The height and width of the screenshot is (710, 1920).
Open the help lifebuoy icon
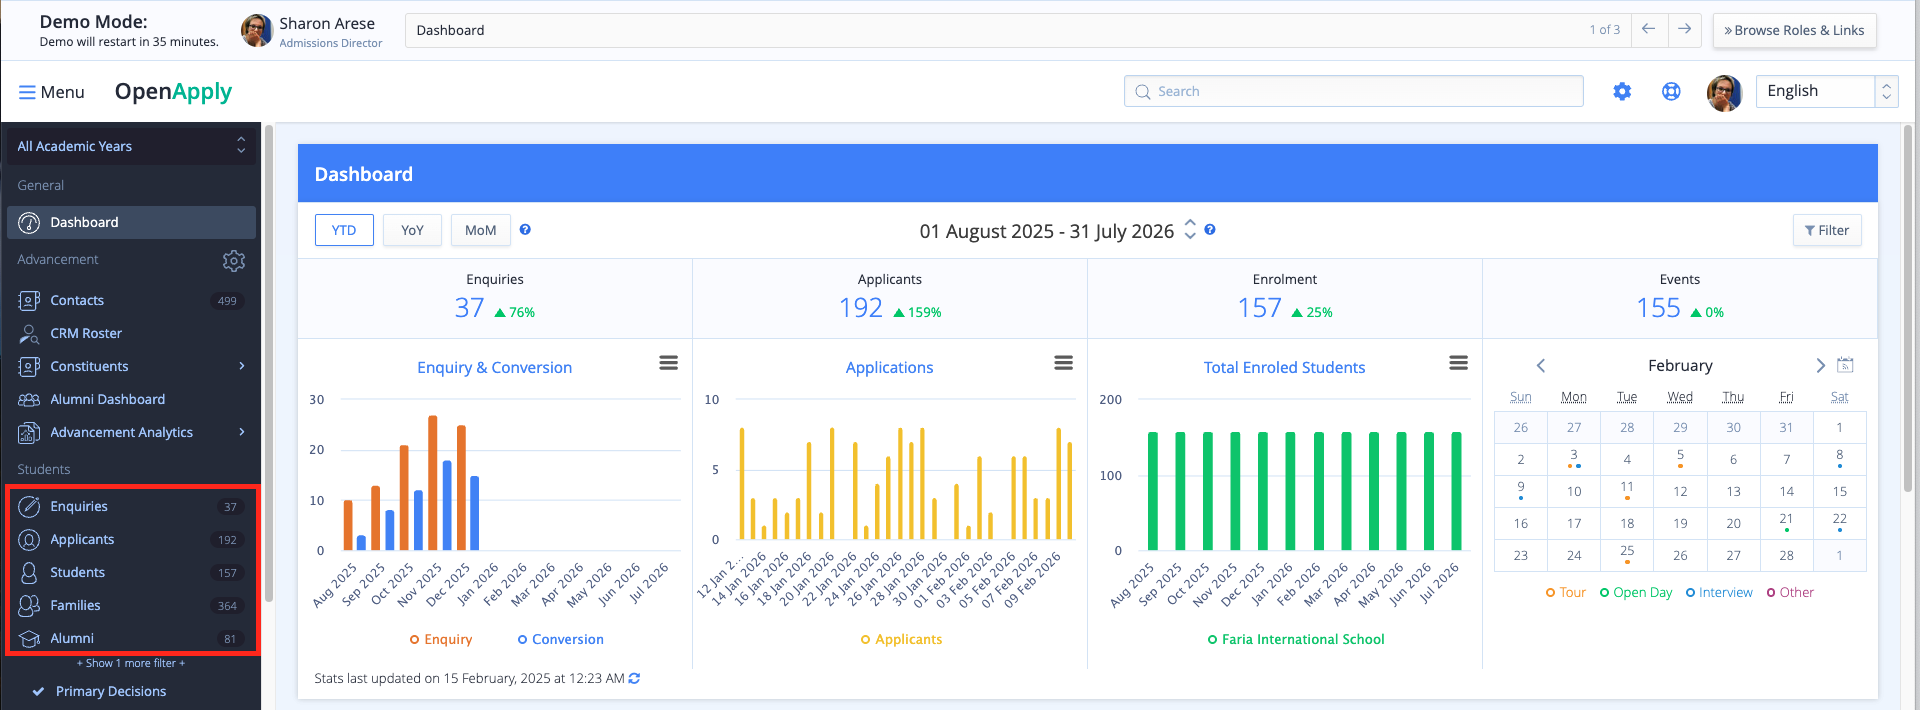1671,92
